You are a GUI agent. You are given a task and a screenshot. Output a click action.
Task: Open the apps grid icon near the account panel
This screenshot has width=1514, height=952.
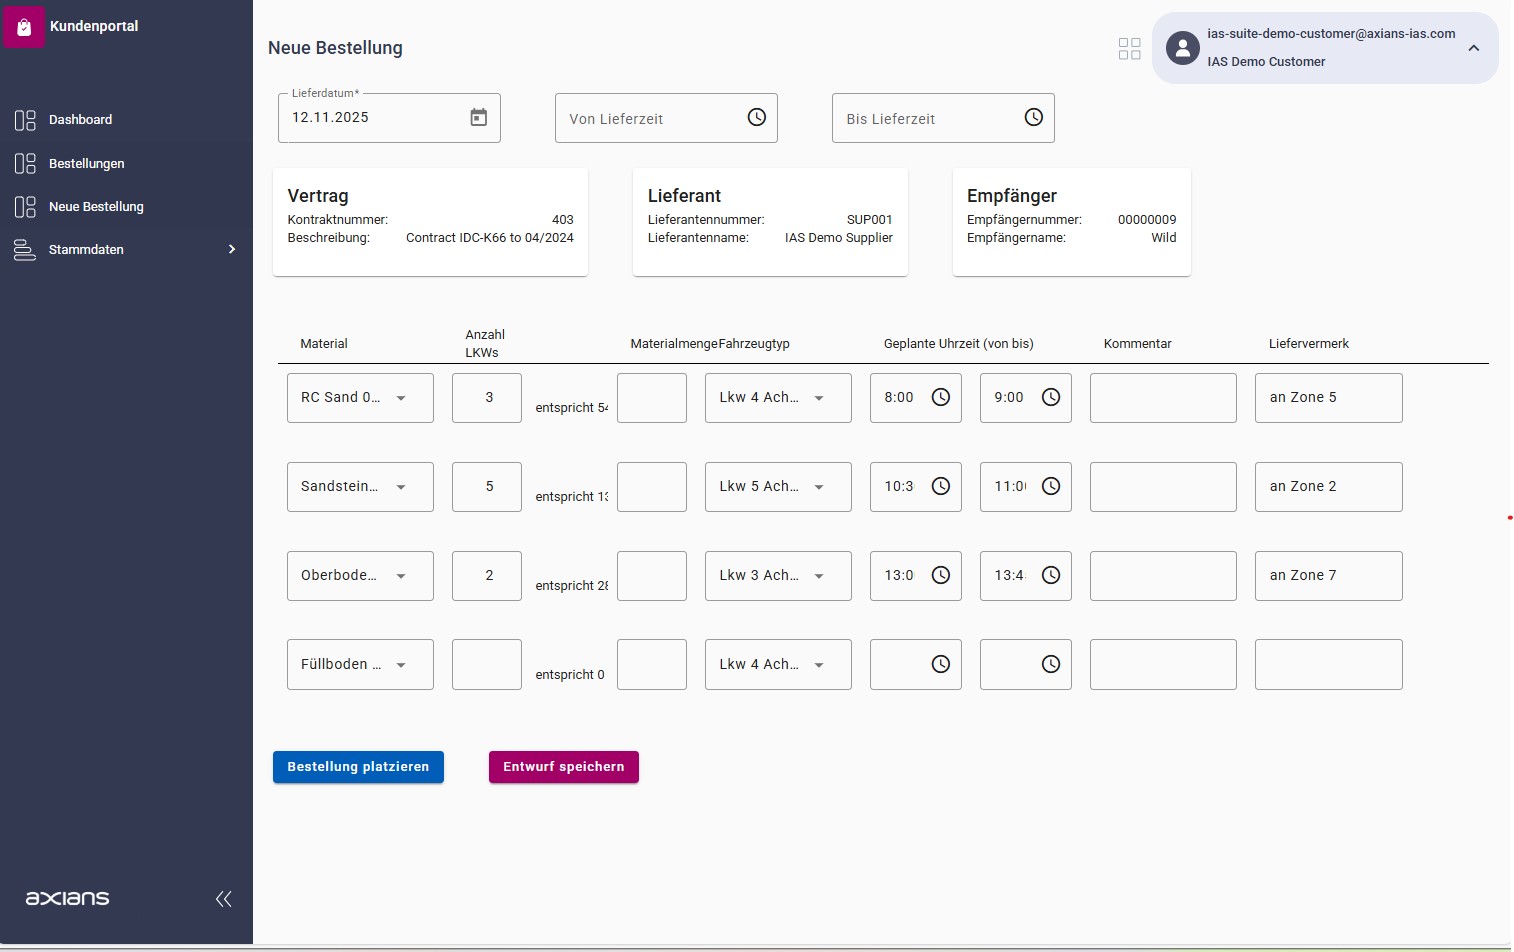[x=1129, y=49]
